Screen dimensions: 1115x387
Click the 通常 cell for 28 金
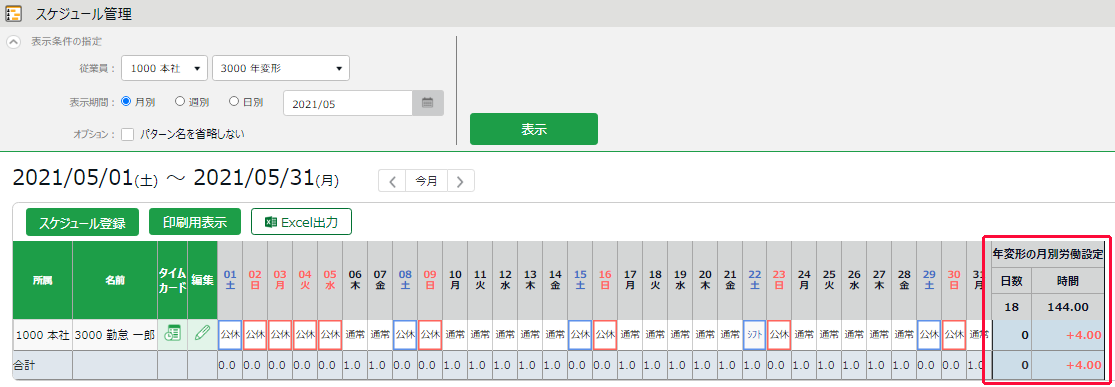tap(905, 334)
